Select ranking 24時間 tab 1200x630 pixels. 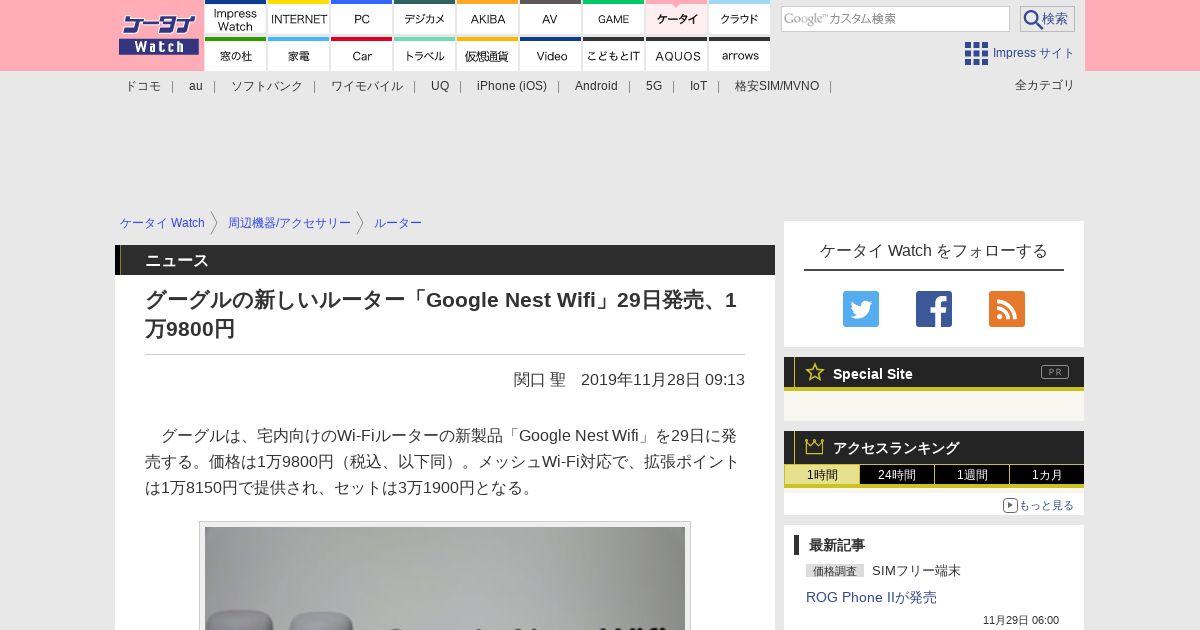tap(897, 475)
